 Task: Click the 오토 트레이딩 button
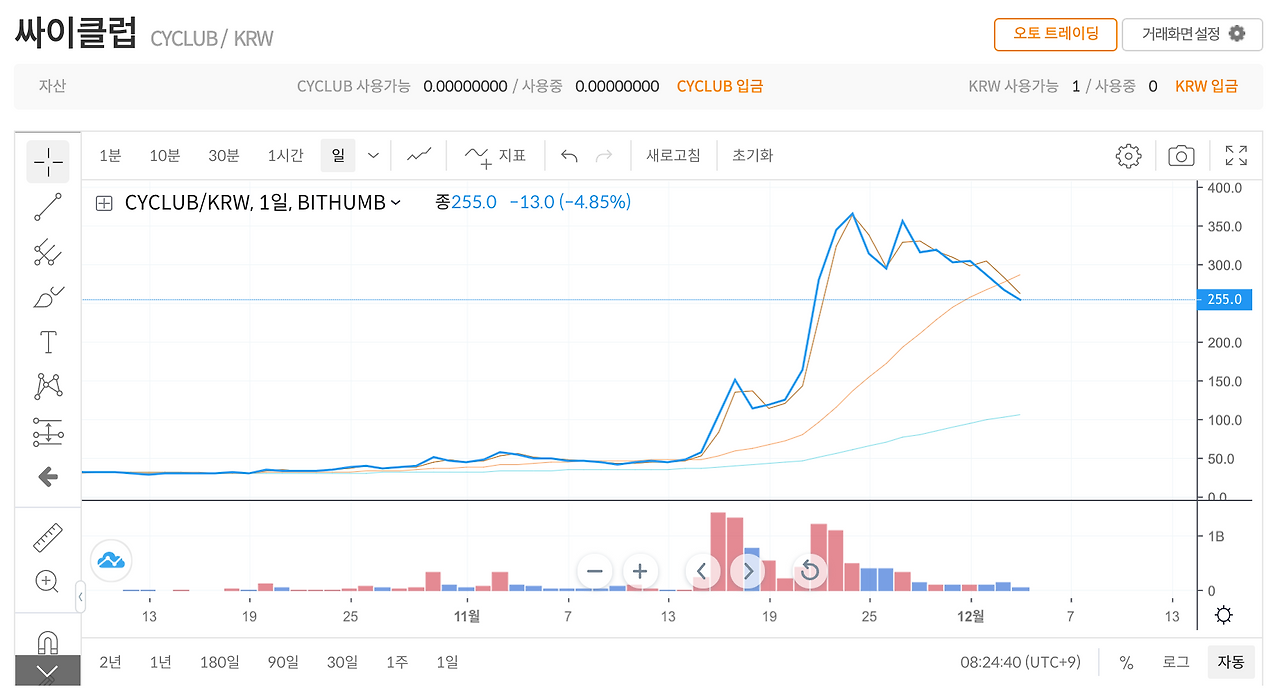coord(1055,33)
